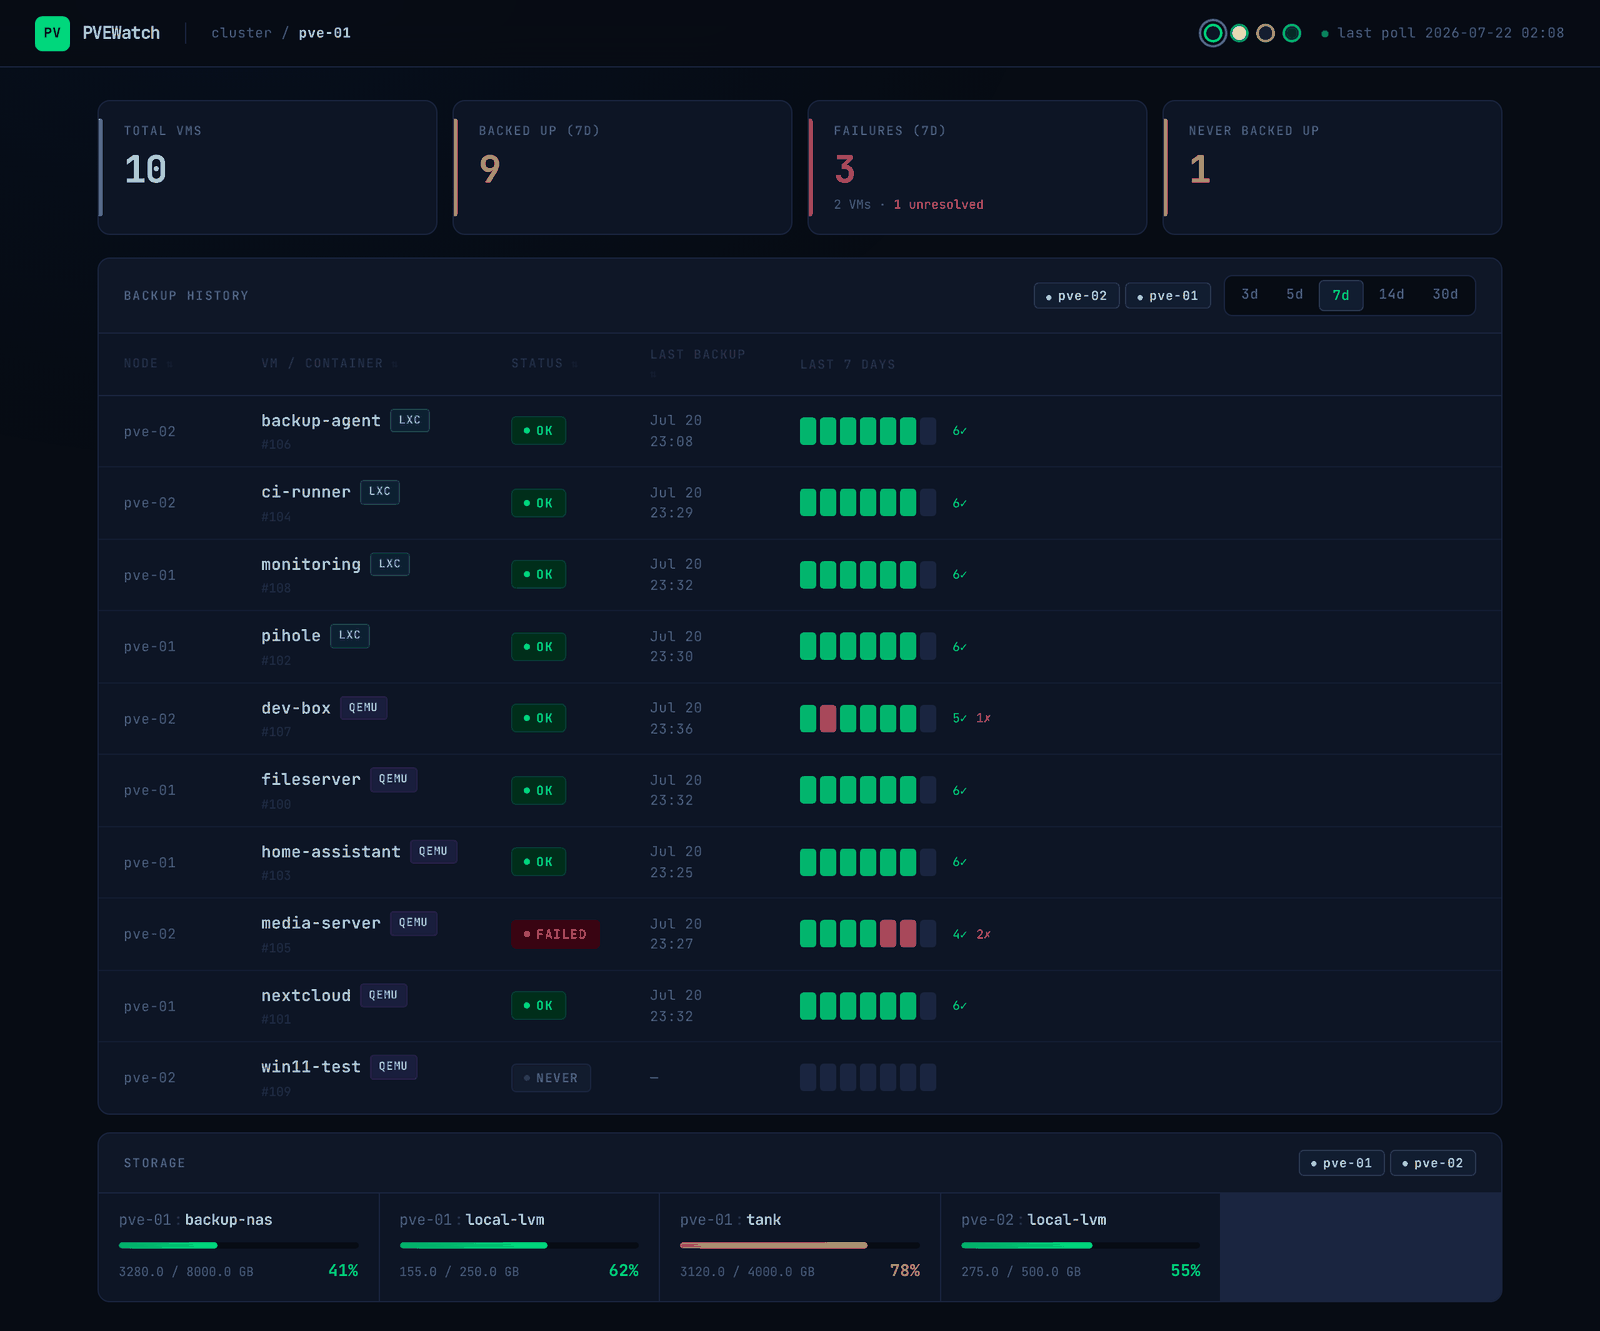Click the pve-02 local-lvm usage bar at 55%
The width and height of the screenshot is (1600, 1331).
click(x=1080, y=1245)
